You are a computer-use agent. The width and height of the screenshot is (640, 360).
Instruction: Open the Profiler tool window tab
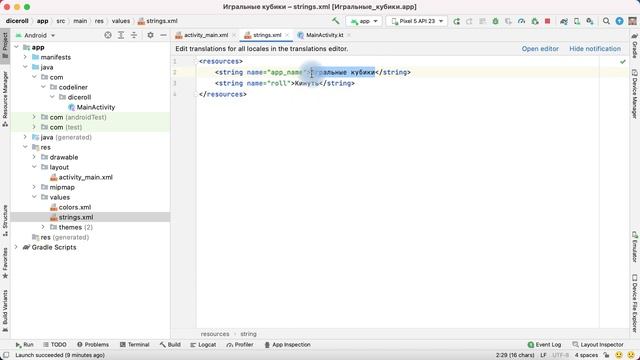[x=240, y=345]
